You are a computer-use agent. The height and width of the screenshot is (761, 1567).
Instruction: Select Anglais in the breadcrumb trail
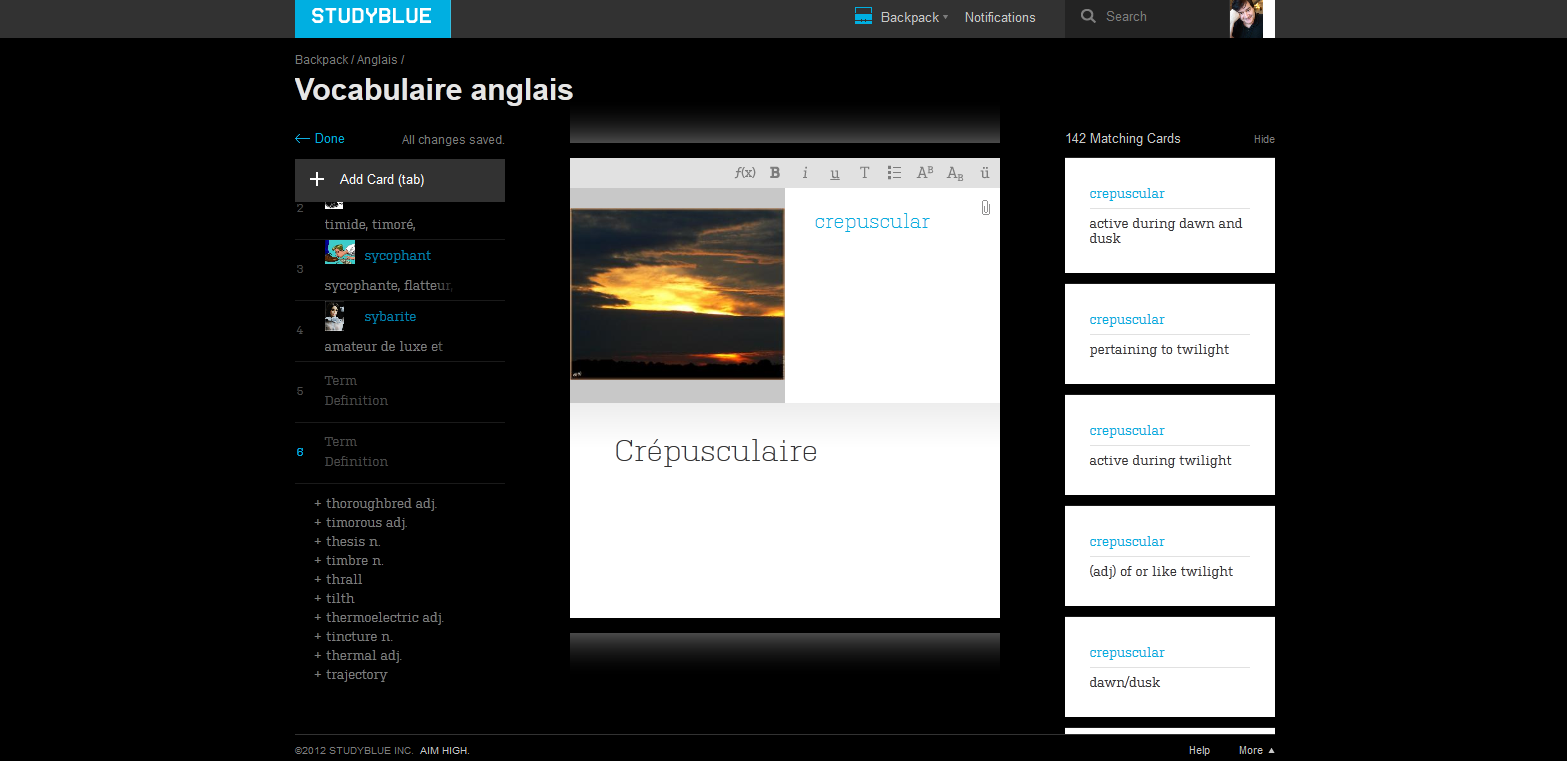pos(377,59)
